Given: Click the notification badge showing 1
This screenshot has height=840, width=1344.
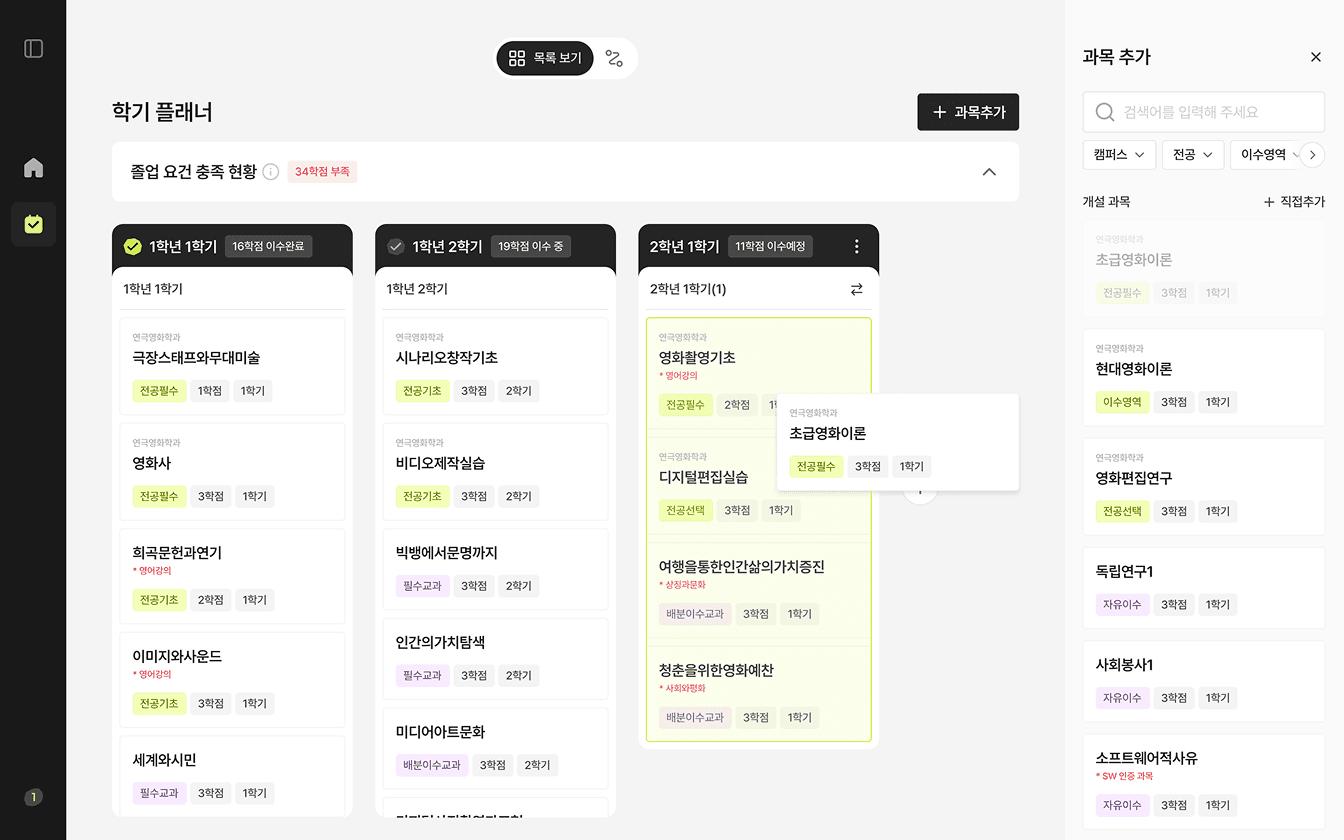Looking at the screenshot, I should point(33,797).
